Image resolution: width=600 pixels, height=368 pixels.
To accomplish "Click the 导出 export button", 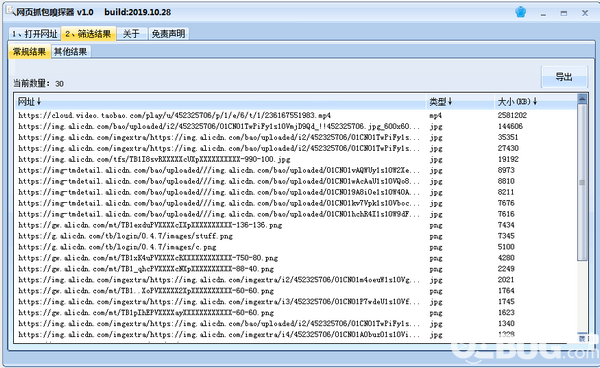I will pos(564,77).
